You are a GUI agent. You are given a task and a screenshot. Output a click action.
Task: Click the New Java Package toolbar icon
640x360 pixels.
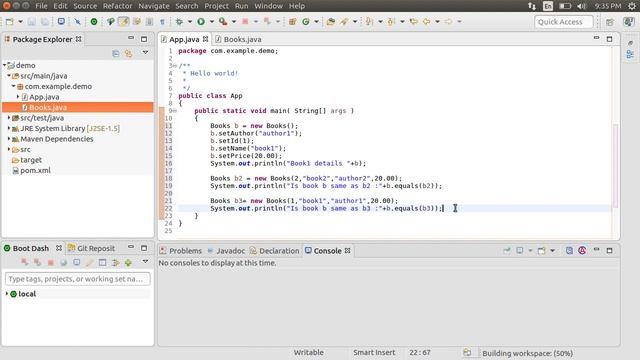pyautogui.click(x=292, y=22)
